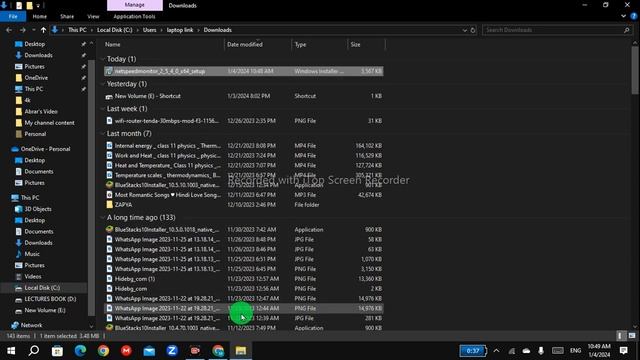Open the File ribbon tab

coord(13,16)
